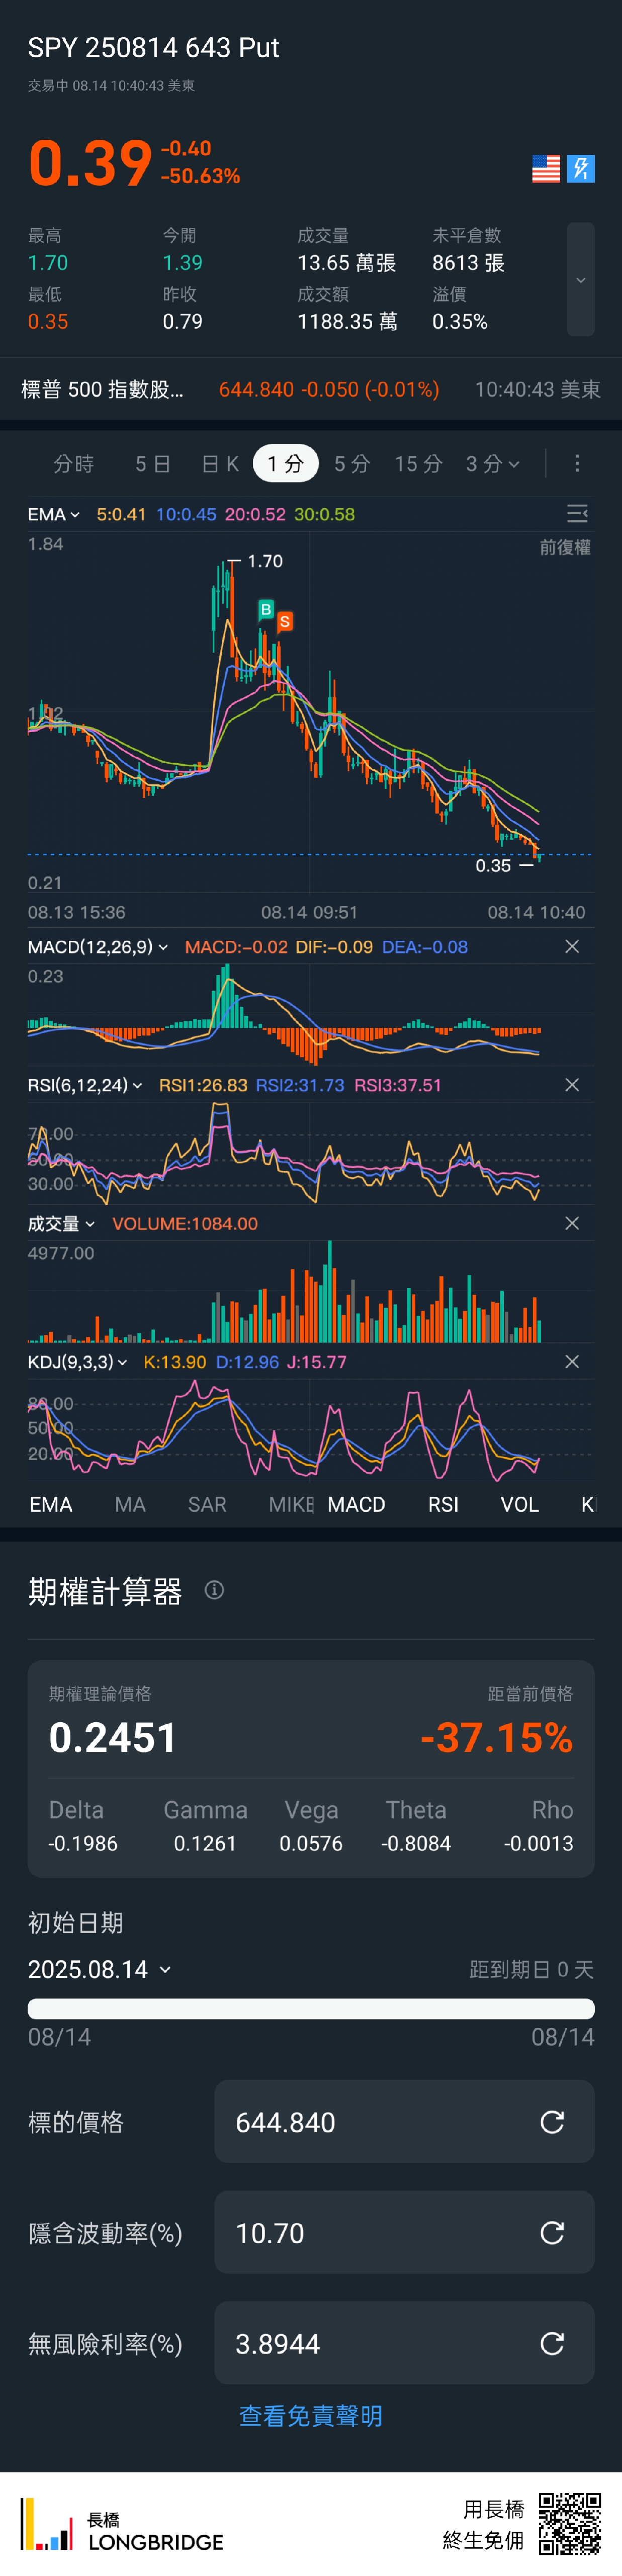
Task: Refresh the 無風險利率 risk-free rate value
Action: tap(552, 2343)
